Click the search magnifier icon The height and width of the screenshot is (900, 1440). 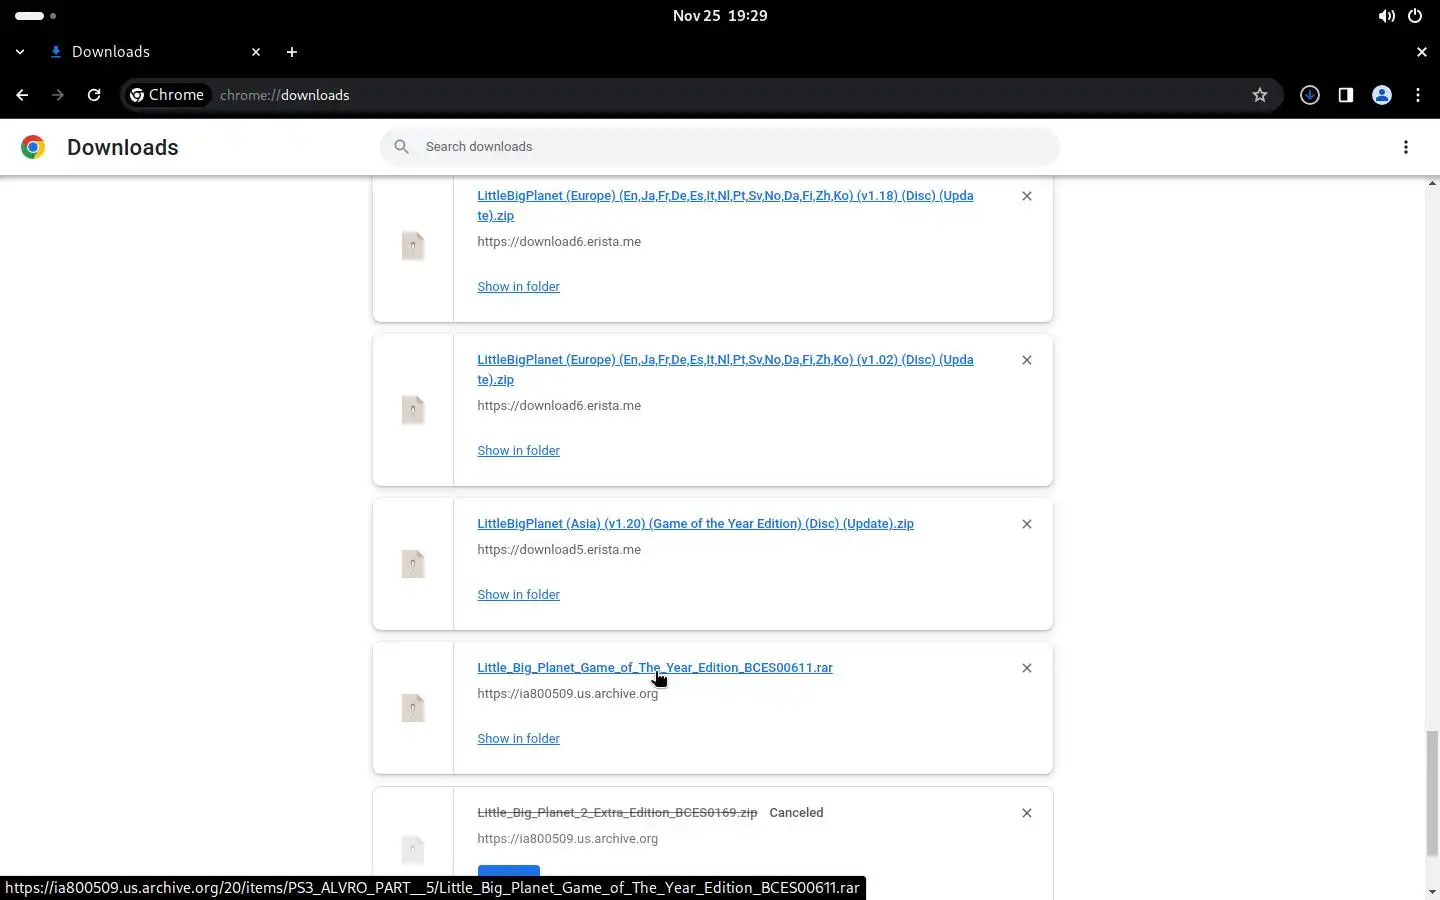402,147
